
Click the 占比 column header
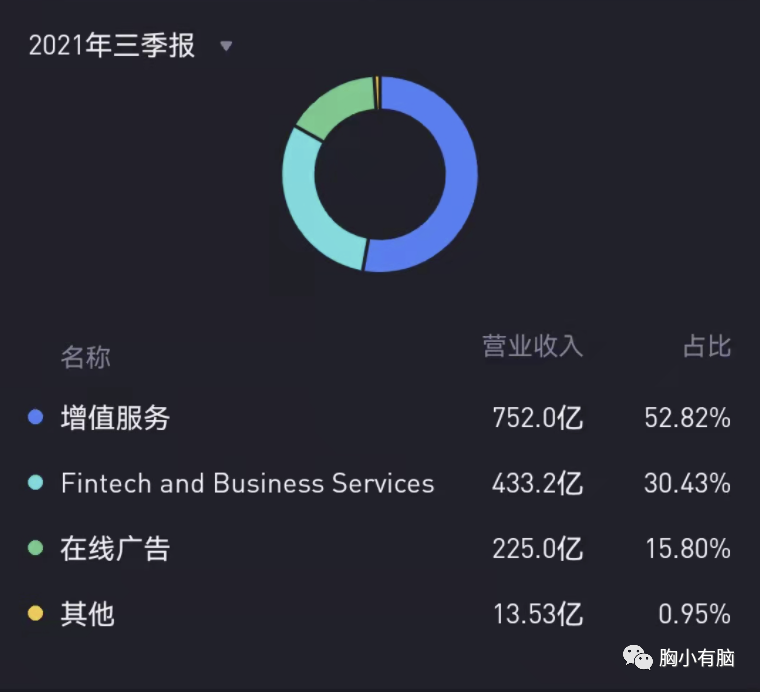click(x=707, y=347)
